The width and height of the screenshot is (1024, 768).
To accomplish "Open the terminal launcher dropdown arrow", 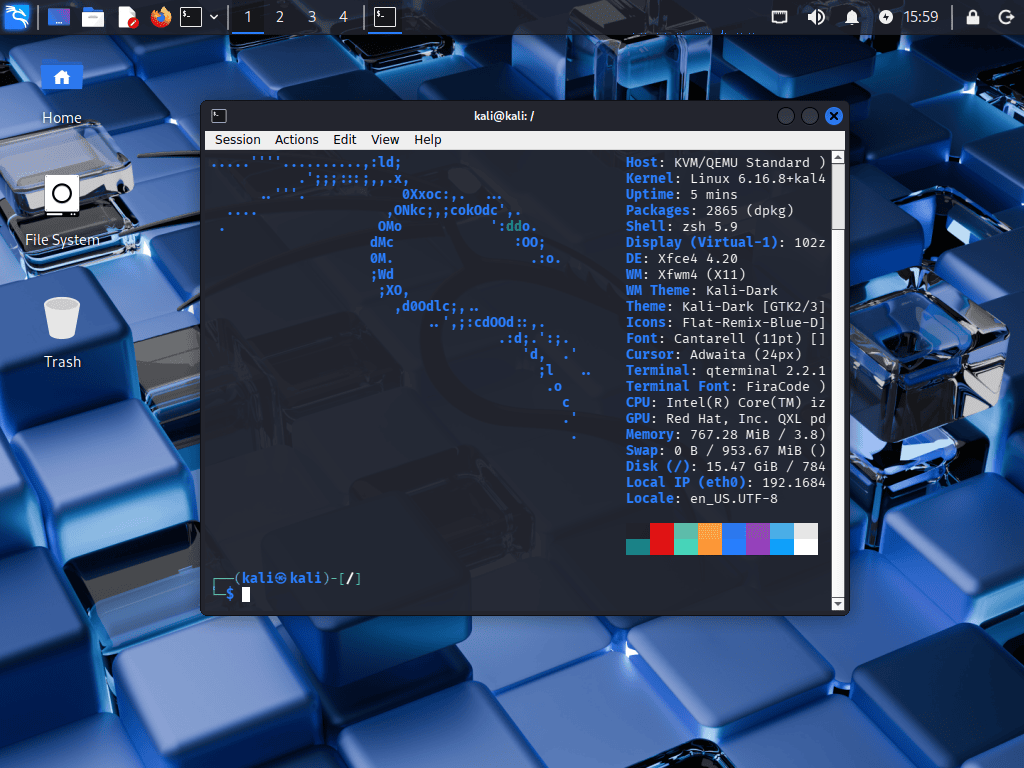I will pyautogui.click(x=213, y=17).
